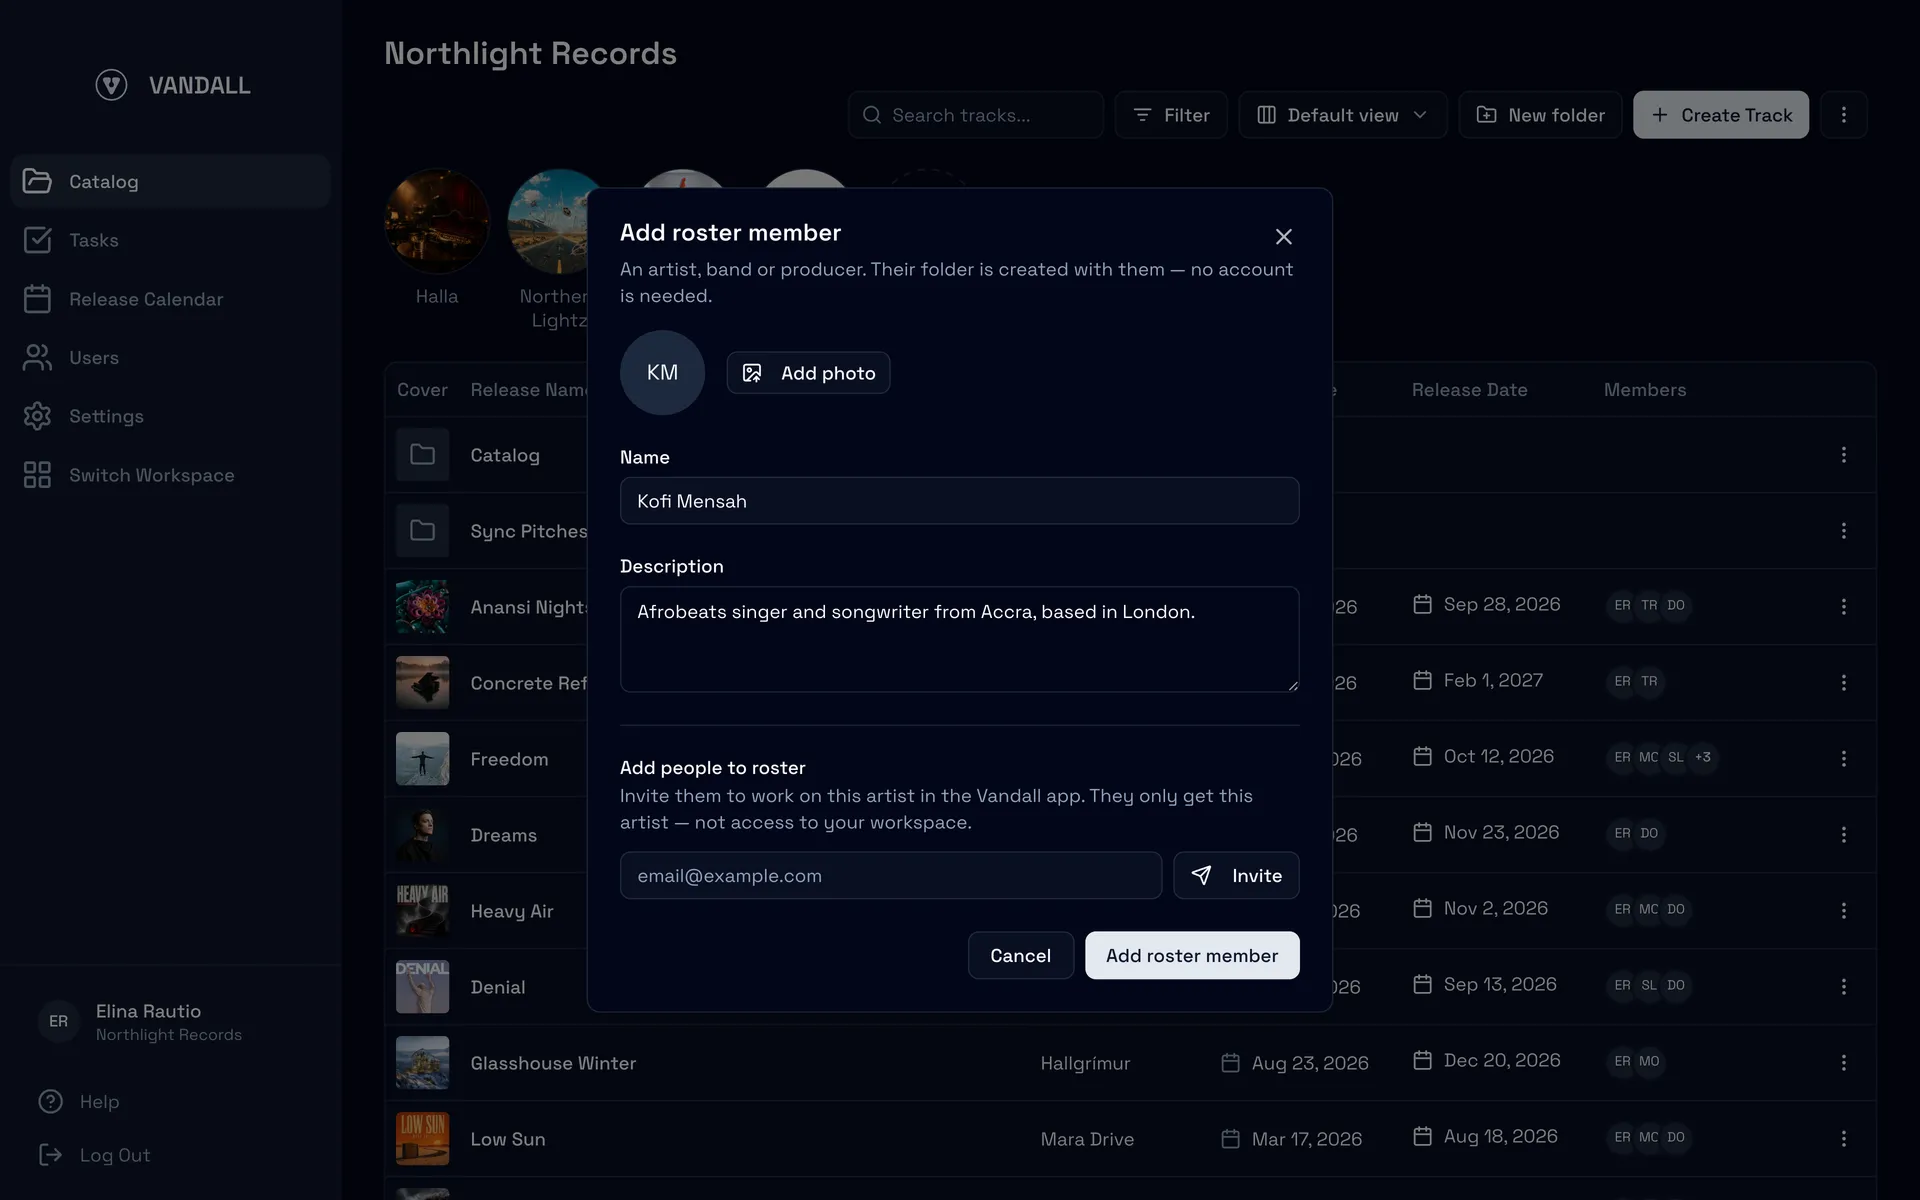The height and width of the screenshot is (1200, 1920).
Task: Click the Cover column header
Action: [422, 390]
